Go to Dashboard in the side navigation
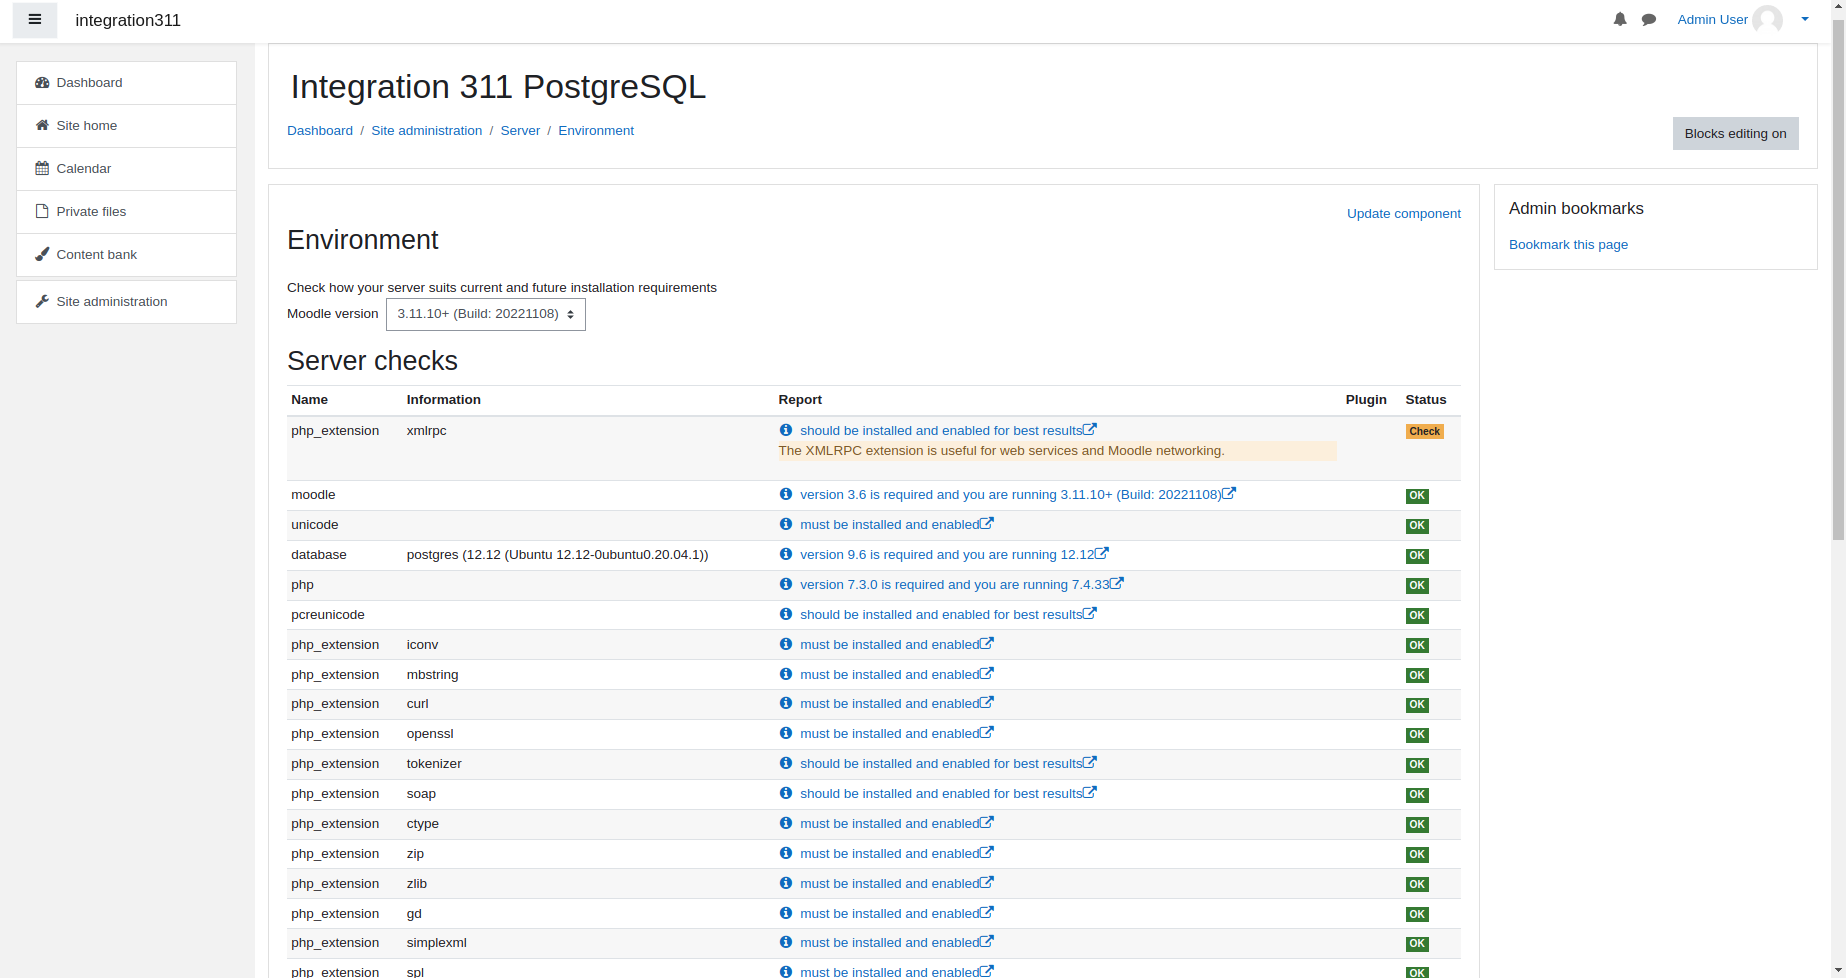Screen dimensions: 1846x978 coord(127,83)
